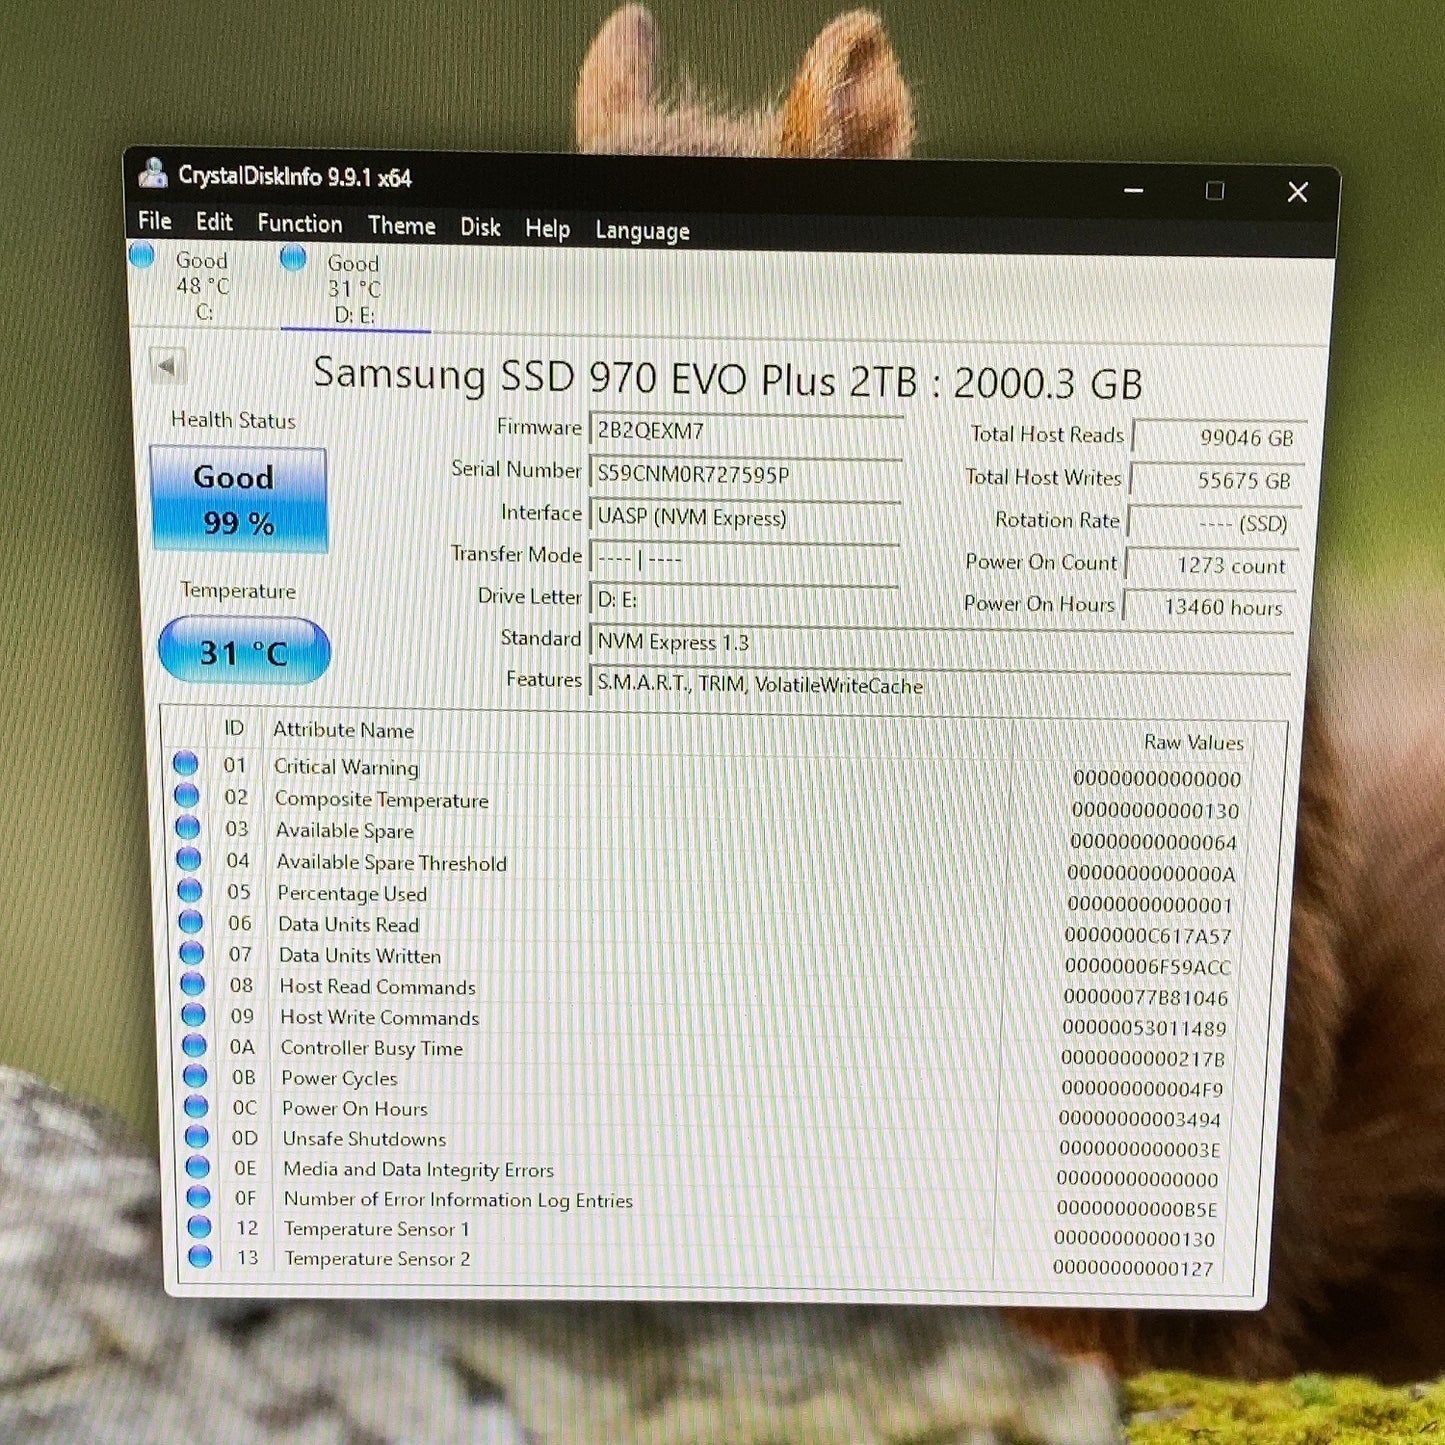Click the status orb for Power On Hours attribute

[x=196, y=1107]
